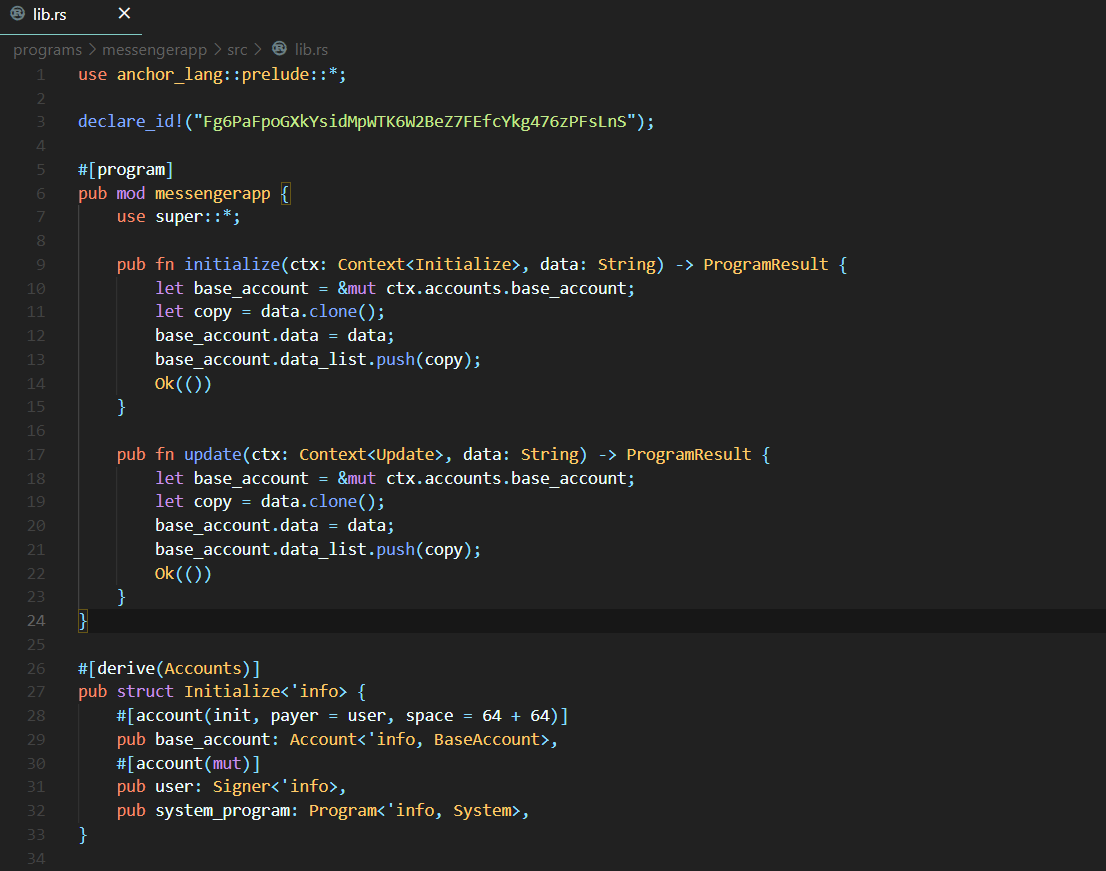This screenshot has width=1106, height=871.
Task: Click the messengerapp module name
Action: [x=212, y=194]
